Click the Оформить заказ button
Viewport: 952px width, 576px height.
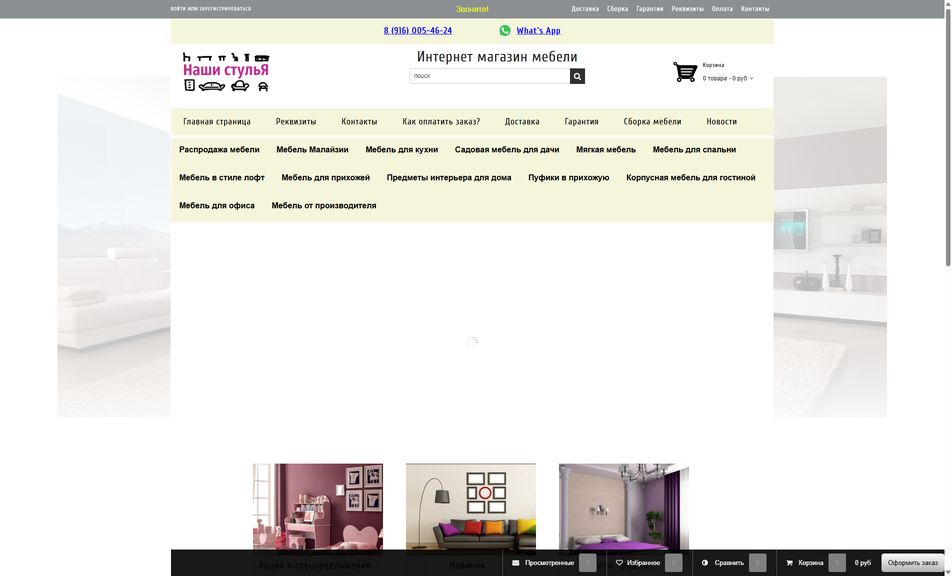point(913,563)
